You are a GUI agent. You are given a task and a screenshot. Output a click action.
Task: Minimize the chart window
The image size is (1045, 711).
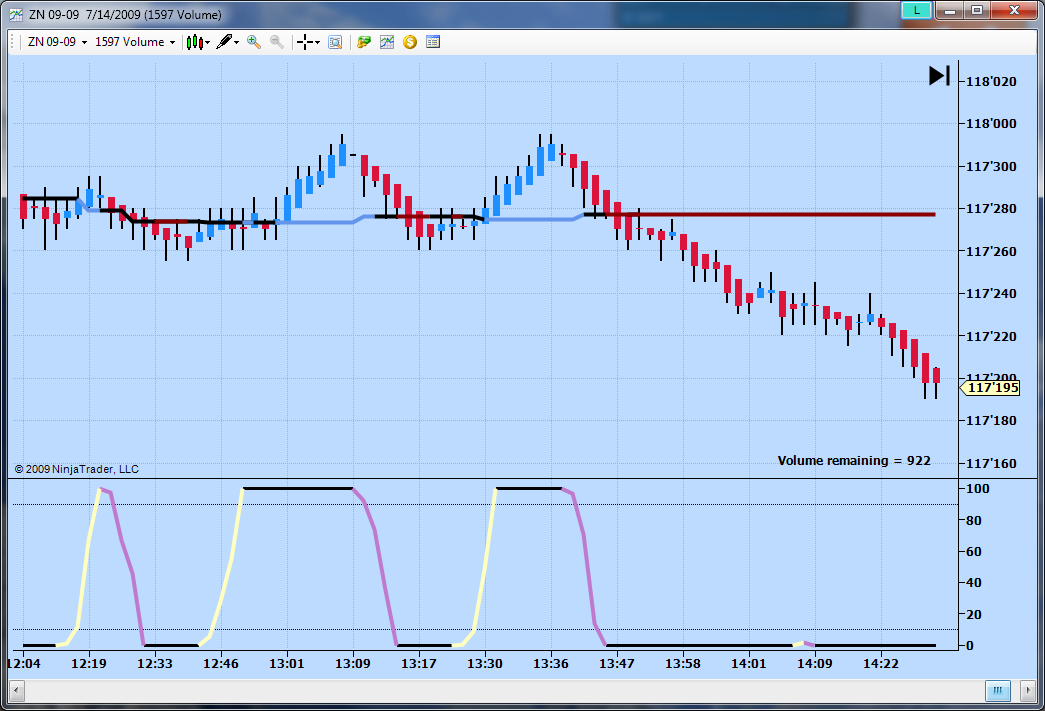[x=950, y=10]
